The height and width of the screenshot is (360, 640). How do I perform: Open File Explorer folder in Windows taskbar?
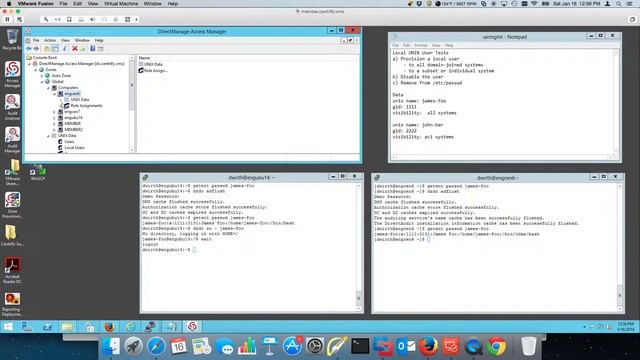point(67,327)
